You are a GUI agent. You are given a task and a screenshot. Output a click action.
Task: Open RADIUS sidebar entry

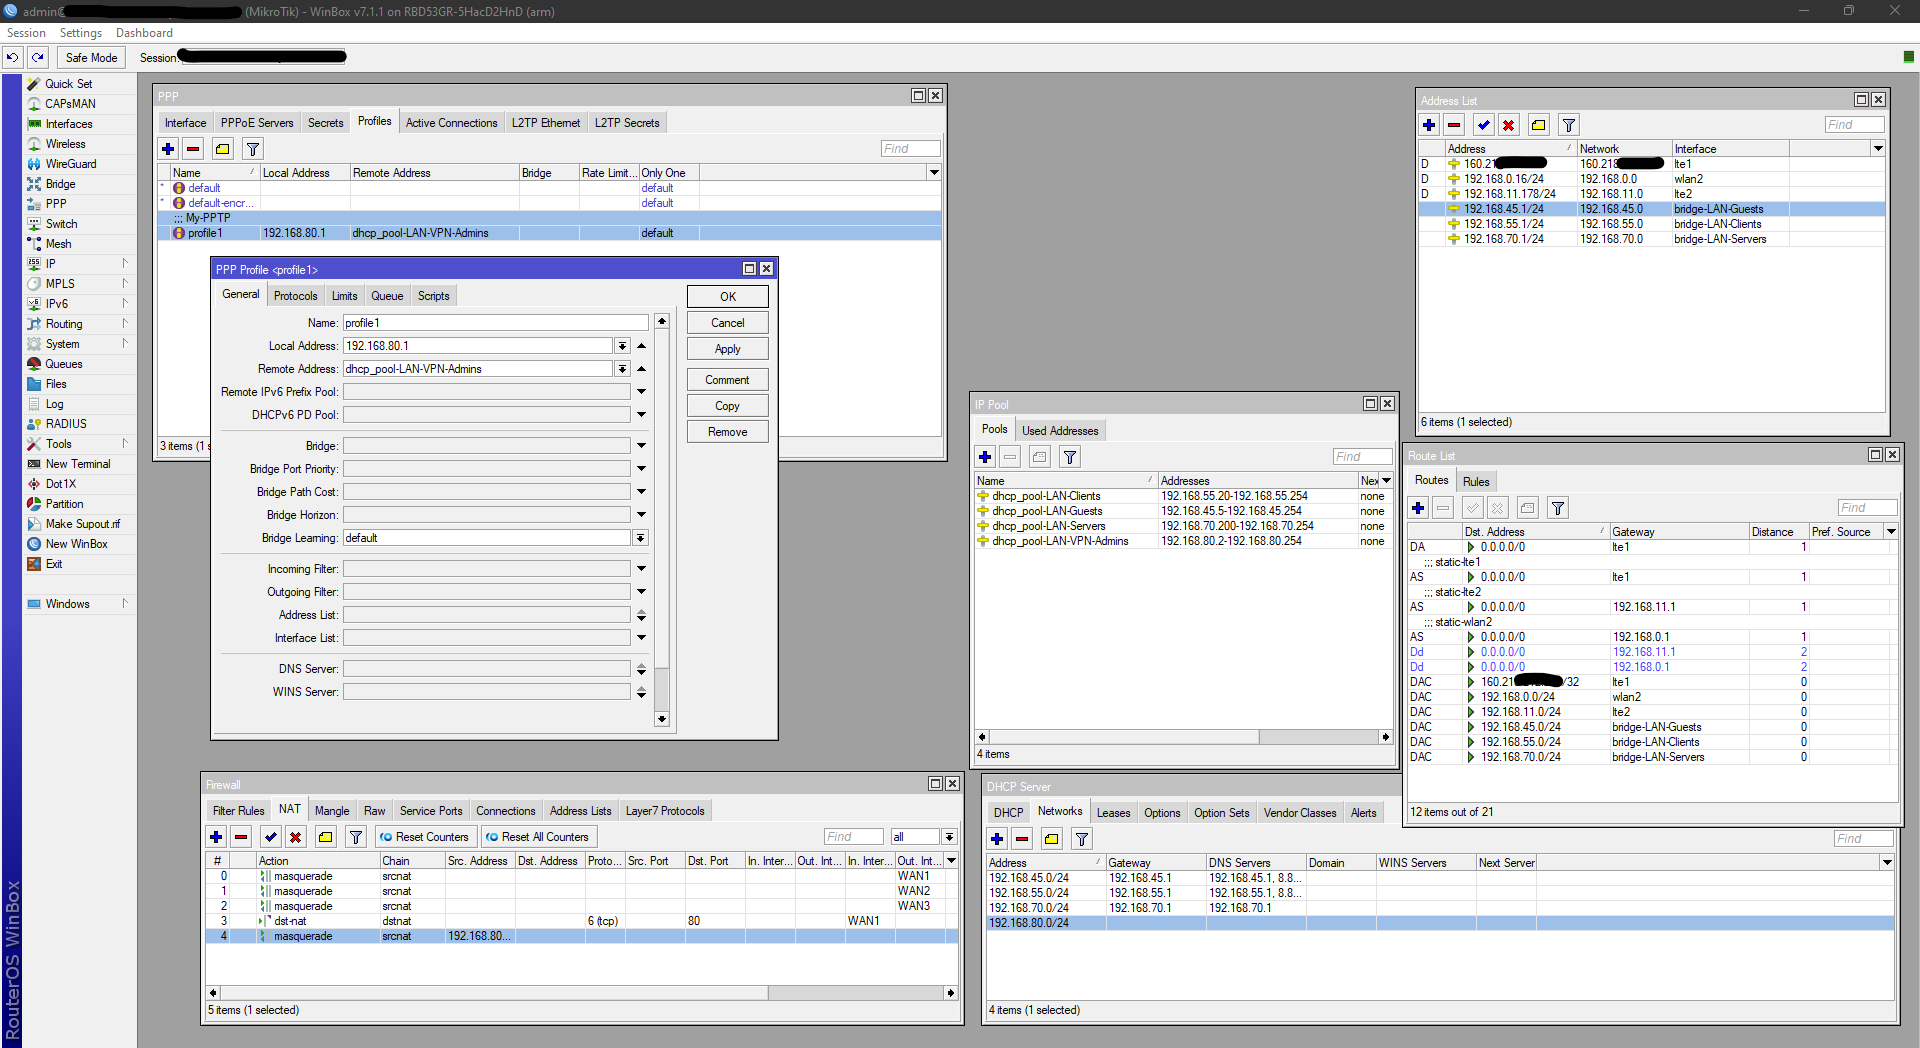pos(66,424)
